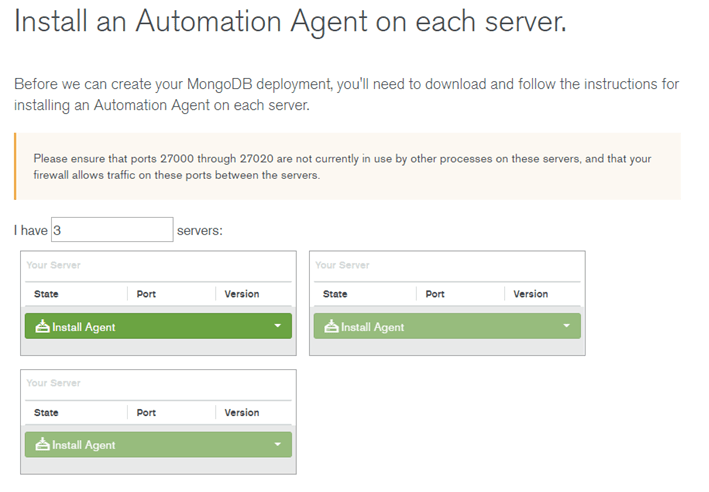Click the second server's Install Agent button

[x=447, y=326]
